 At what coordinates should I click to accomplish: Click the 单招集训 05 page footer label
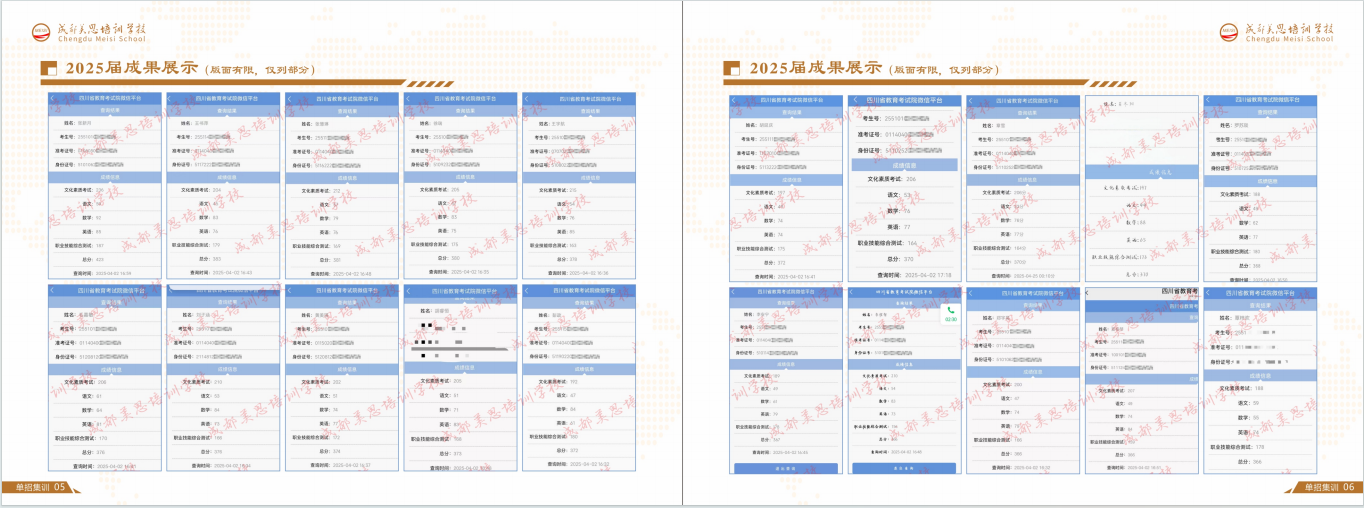[38, 487]
